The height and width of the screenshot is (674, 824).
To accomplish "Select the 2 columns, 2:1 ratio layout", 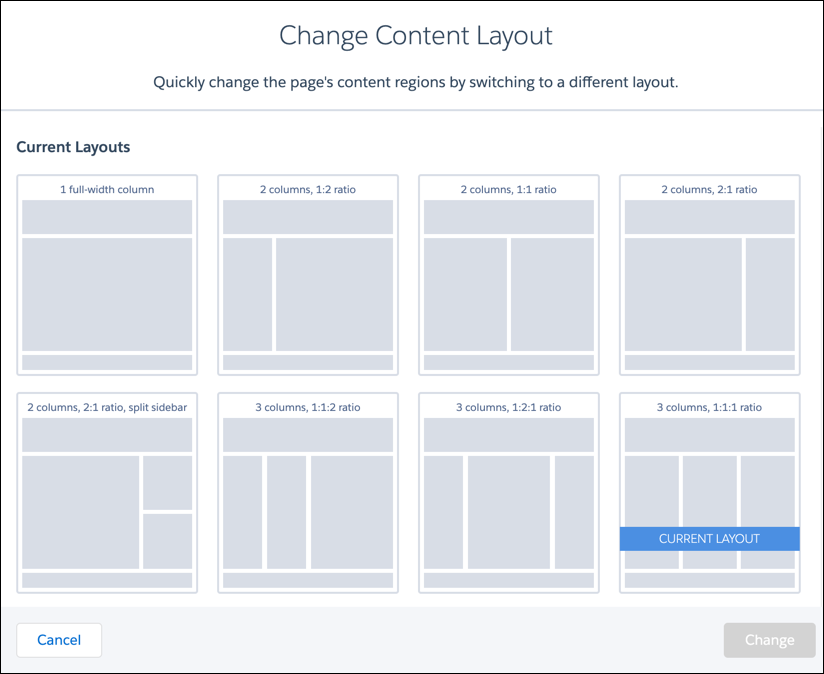I will (x=709, y=273).
